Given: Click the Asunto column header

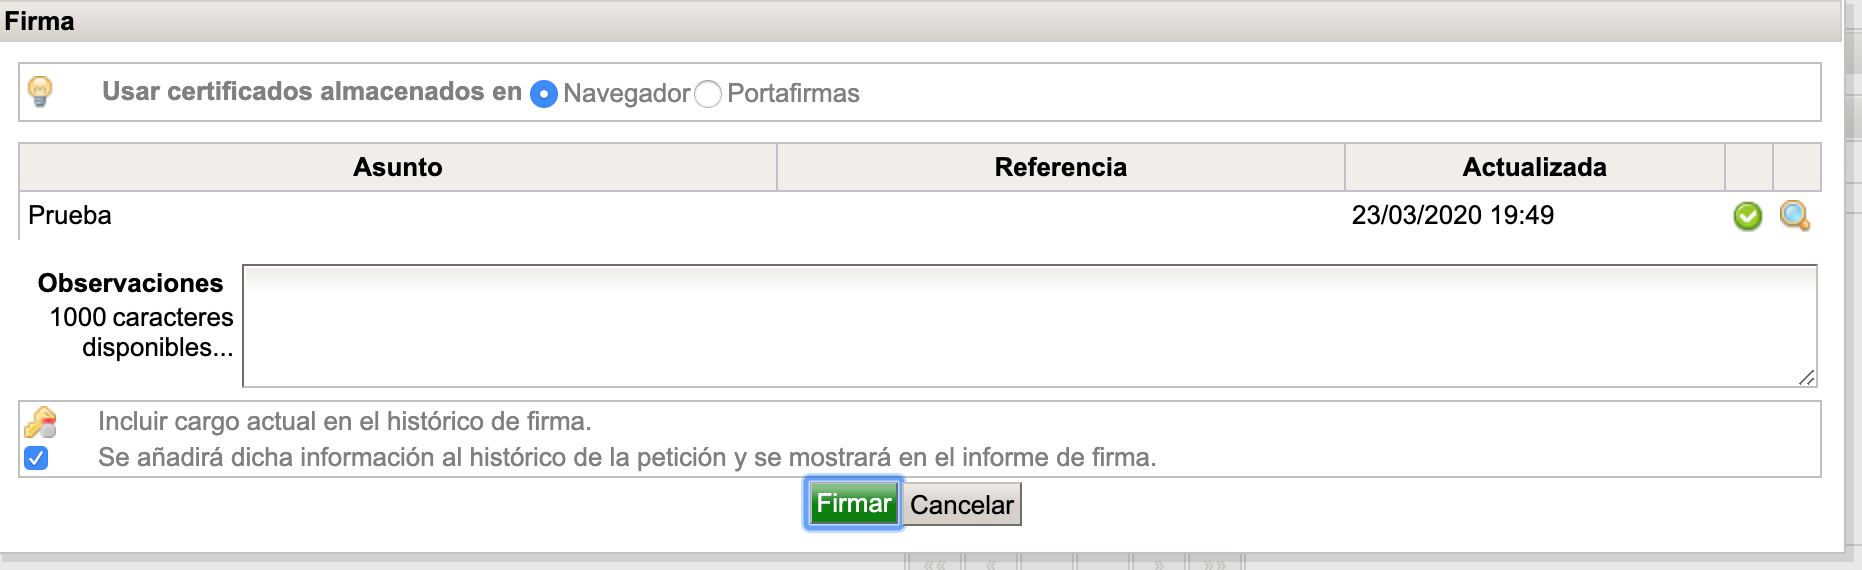Looking at the screenshot, I should point(398,167).
